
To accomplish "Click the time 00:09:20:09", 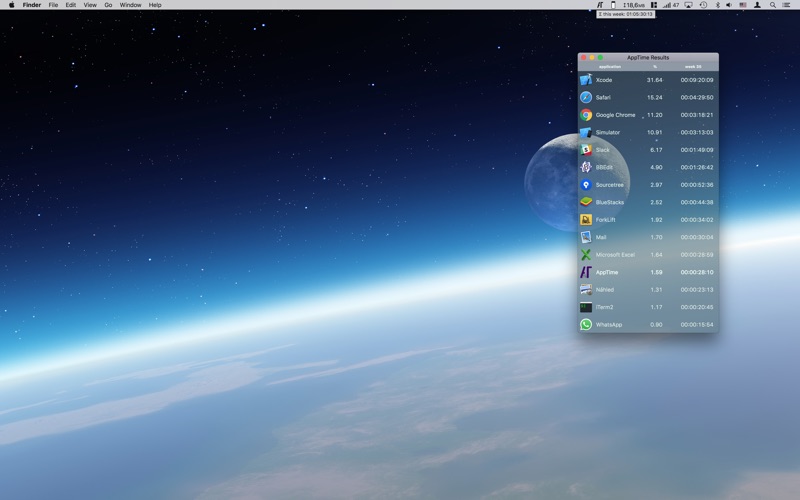I will point(697,80).
